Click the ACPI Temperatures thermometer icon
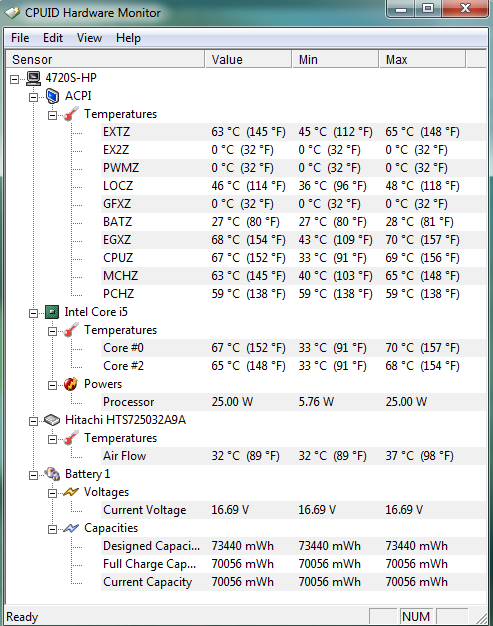The width and height of the screenshot is (493, 626). pyautogui.click(x=71, y=114)
